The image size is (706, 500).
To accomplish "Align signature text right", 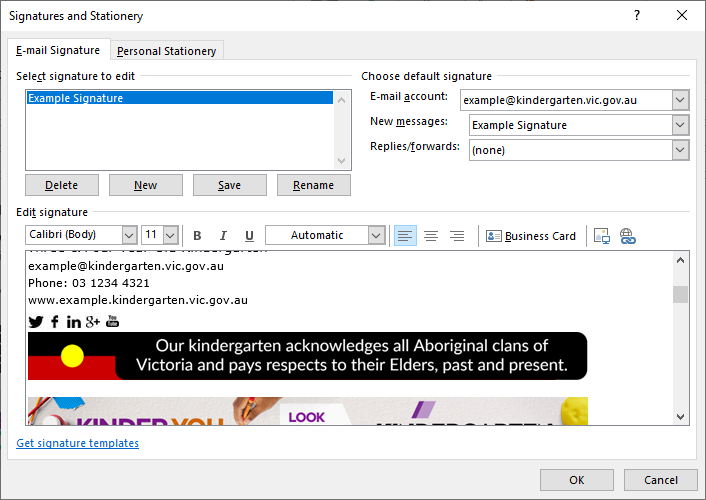I will (x=457, y=236).
